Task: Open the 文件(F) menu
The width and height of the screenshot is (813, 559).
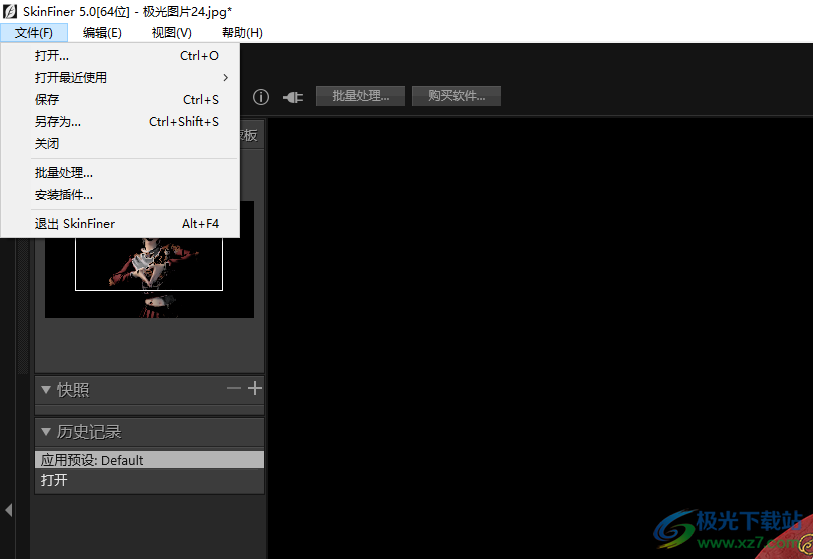Action: pyautogui.click(x=34, y=33)
